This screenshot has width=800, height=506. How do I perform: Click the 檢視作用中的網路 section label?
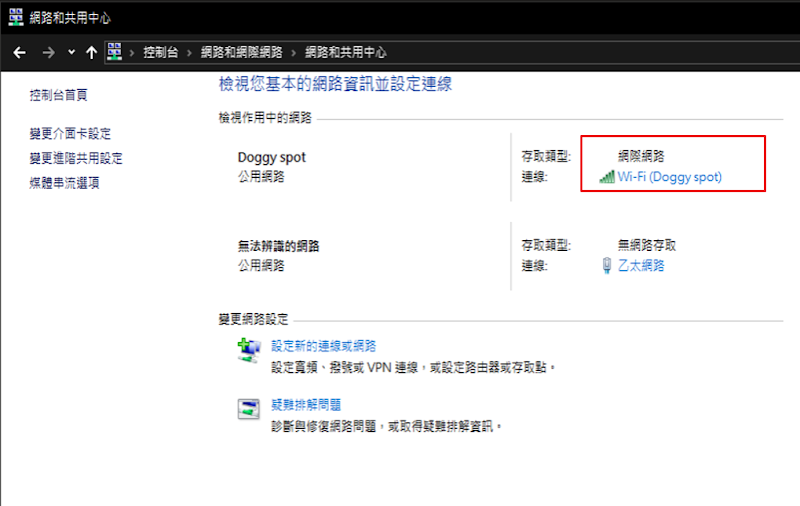(x=265, y=118)
